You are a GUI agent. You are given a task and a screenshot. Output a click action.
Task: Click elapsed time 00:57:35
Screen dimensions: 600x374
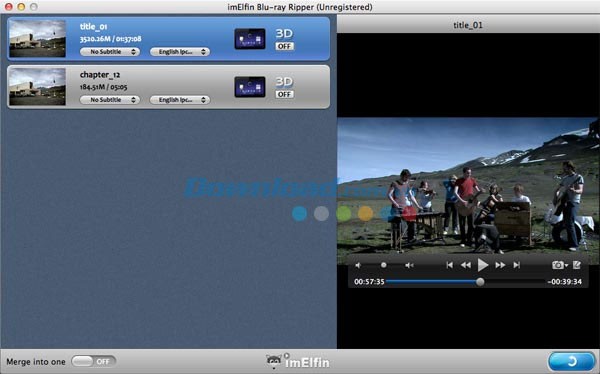point(369,282)
